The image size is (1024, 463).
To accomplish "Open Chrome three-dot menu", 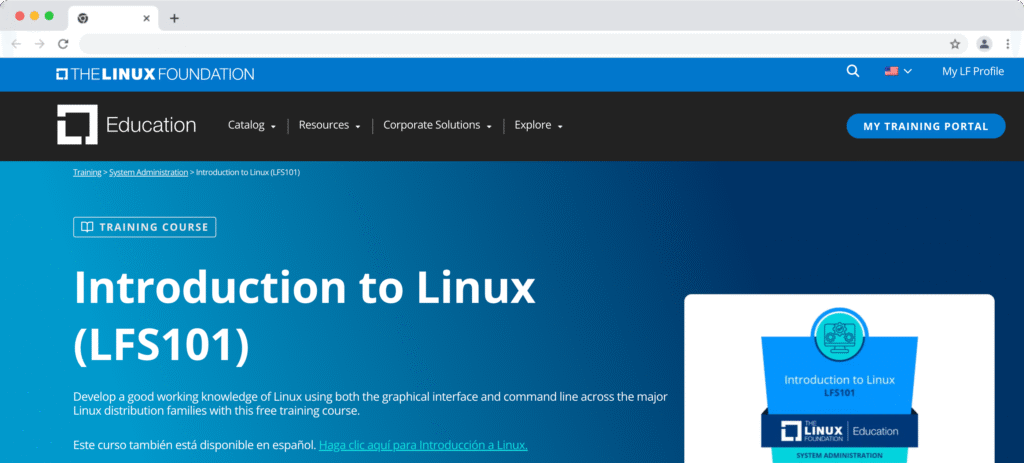I will pyautogui.click(x=1008, y=44).
